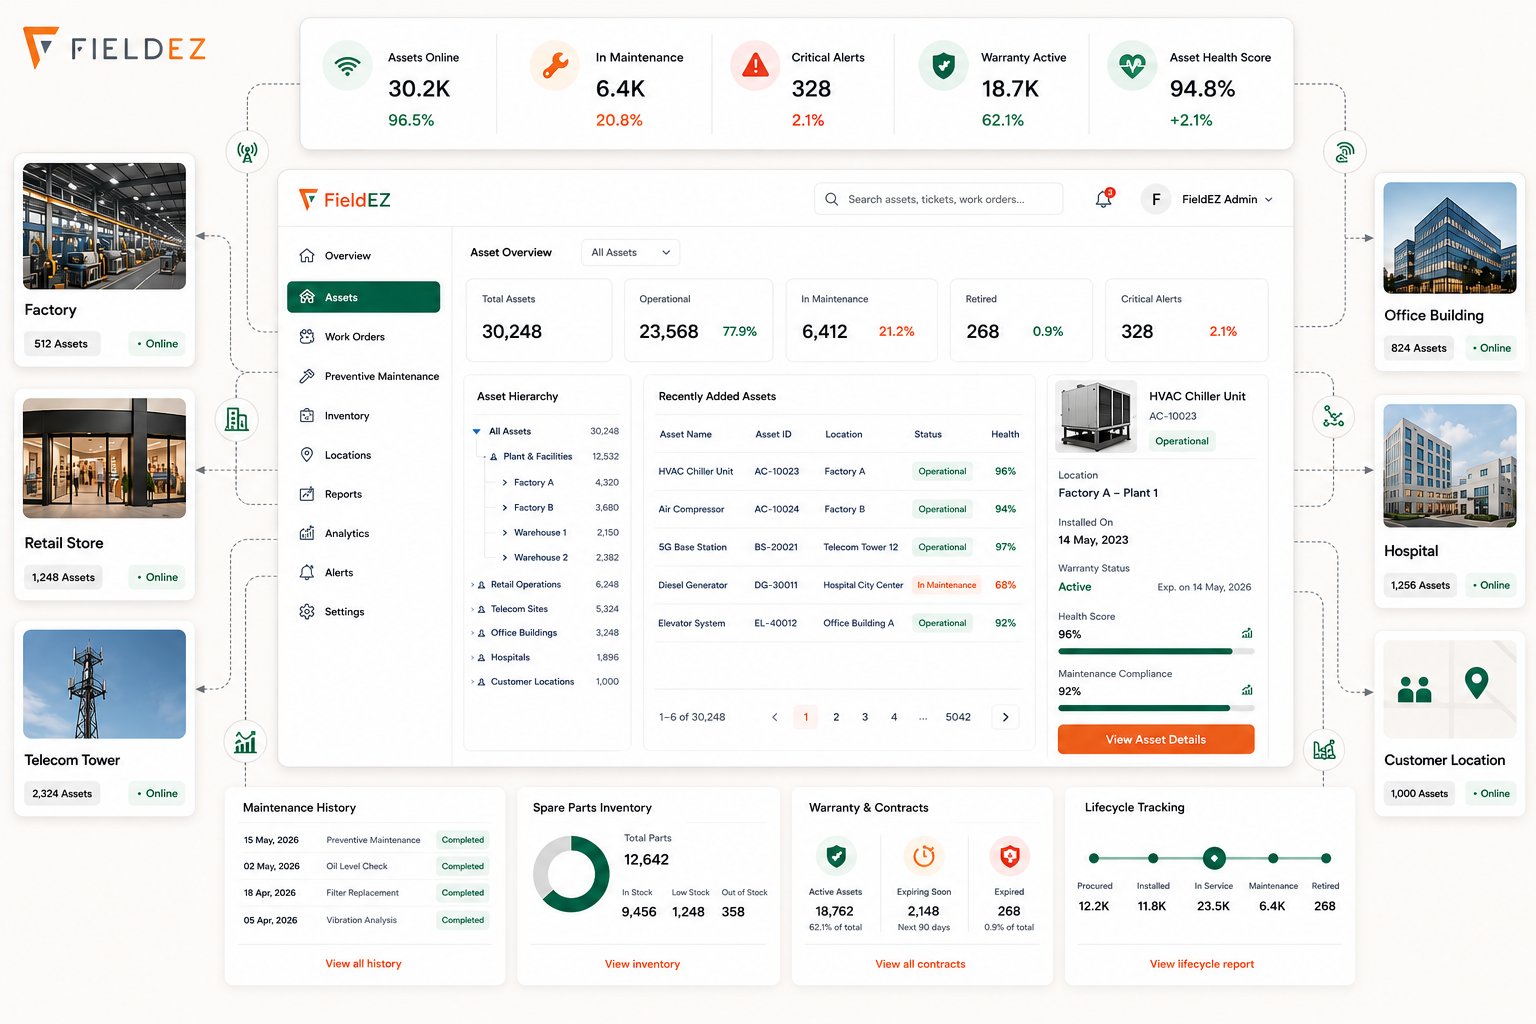The height and width of the screenshot is (1024, 1536).
Task: Click the Locations pin sidebar icon
Action: (x=307, y=455)
